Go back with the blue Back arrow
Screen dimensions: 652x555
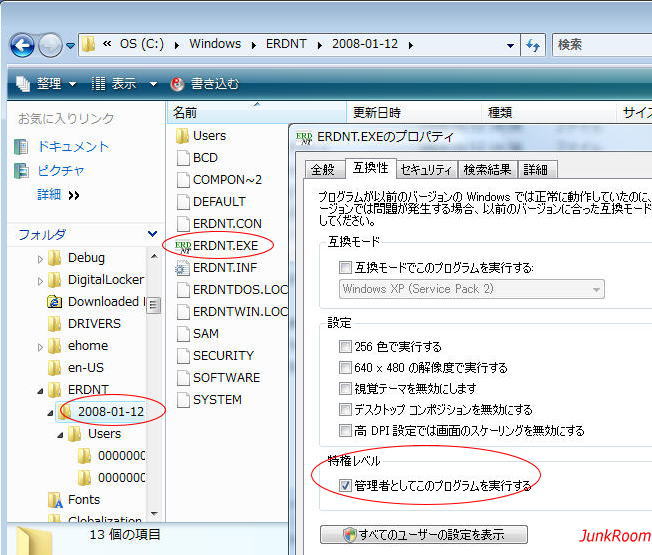pos(22,45)
